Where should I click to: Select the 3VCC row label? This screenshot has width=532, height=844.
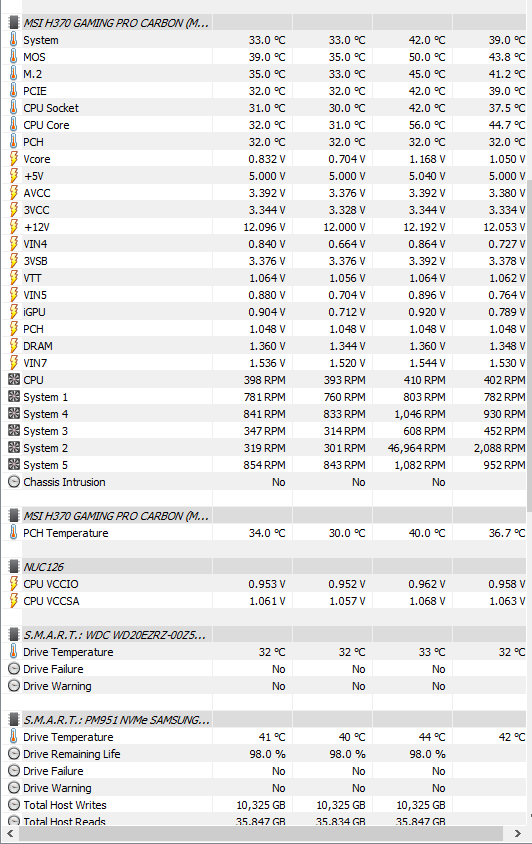[x=36, y=210]
